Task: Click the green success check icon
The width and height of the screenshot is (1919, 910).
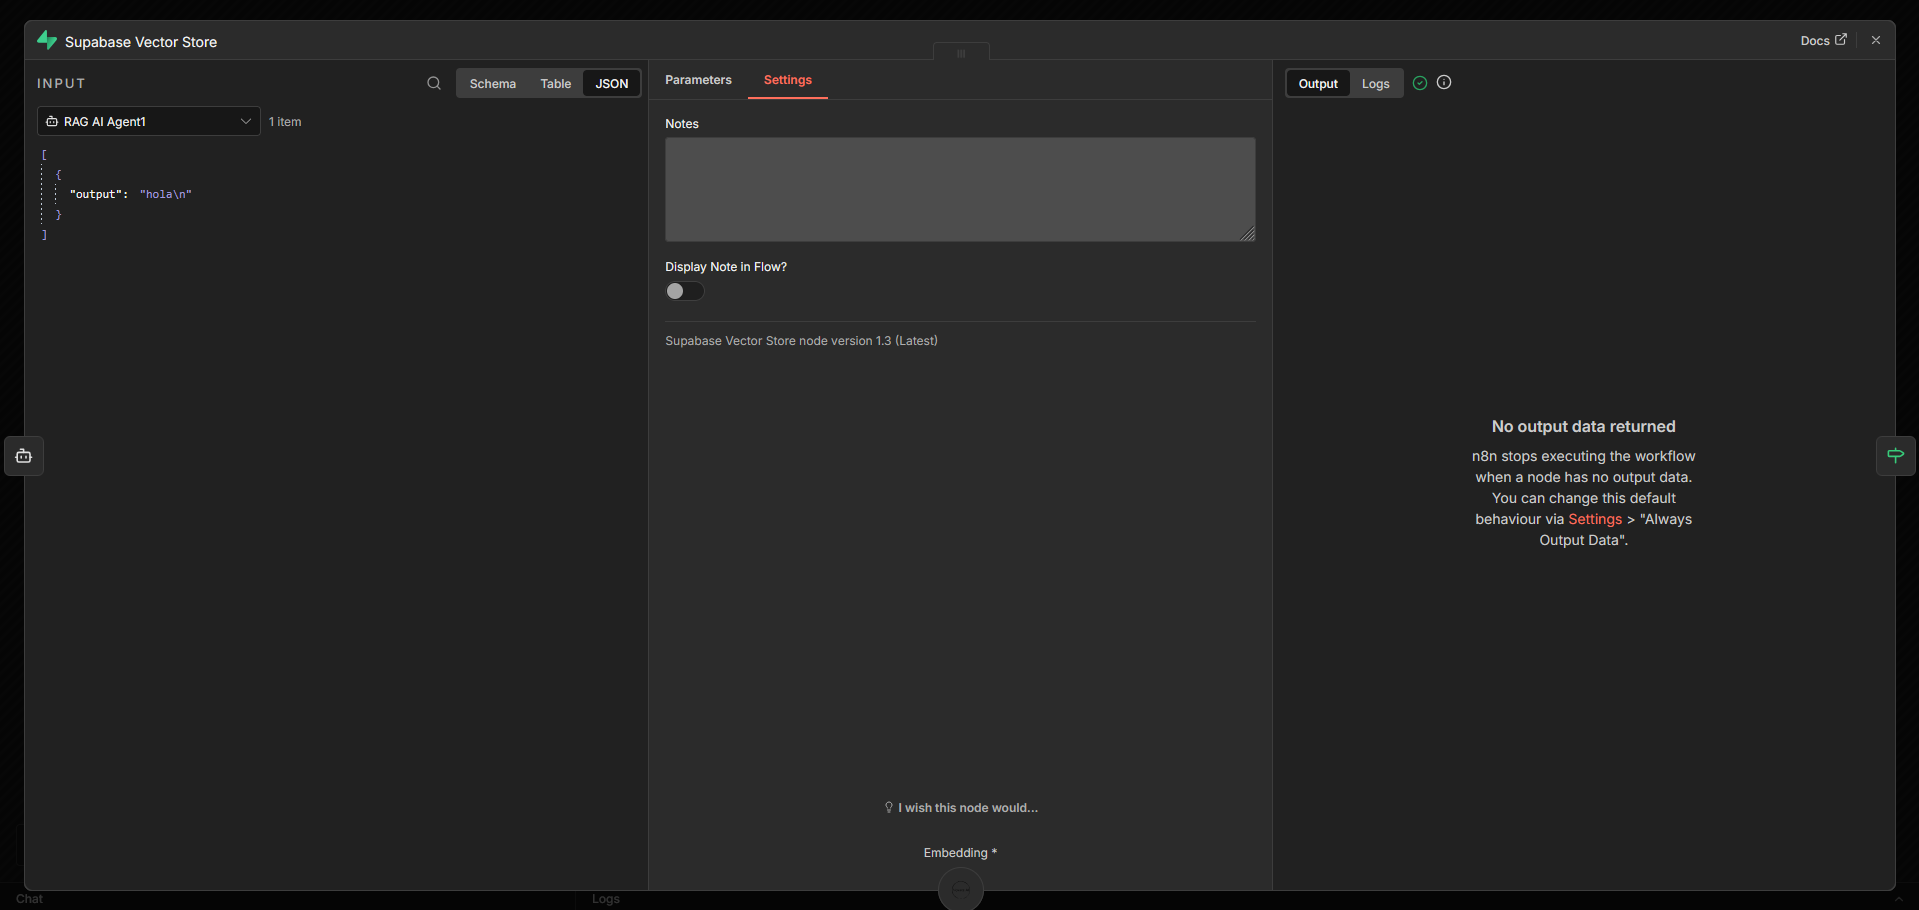Action: pyautogui.click(x=1420, y=83)
